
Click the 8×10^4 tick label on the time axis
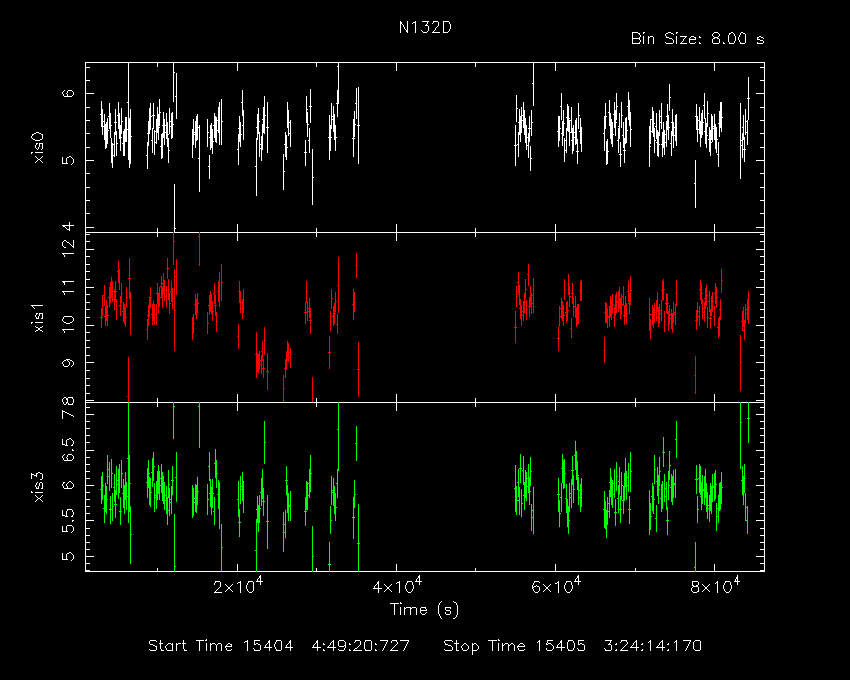pyautogui.click(x=714, y=586)
